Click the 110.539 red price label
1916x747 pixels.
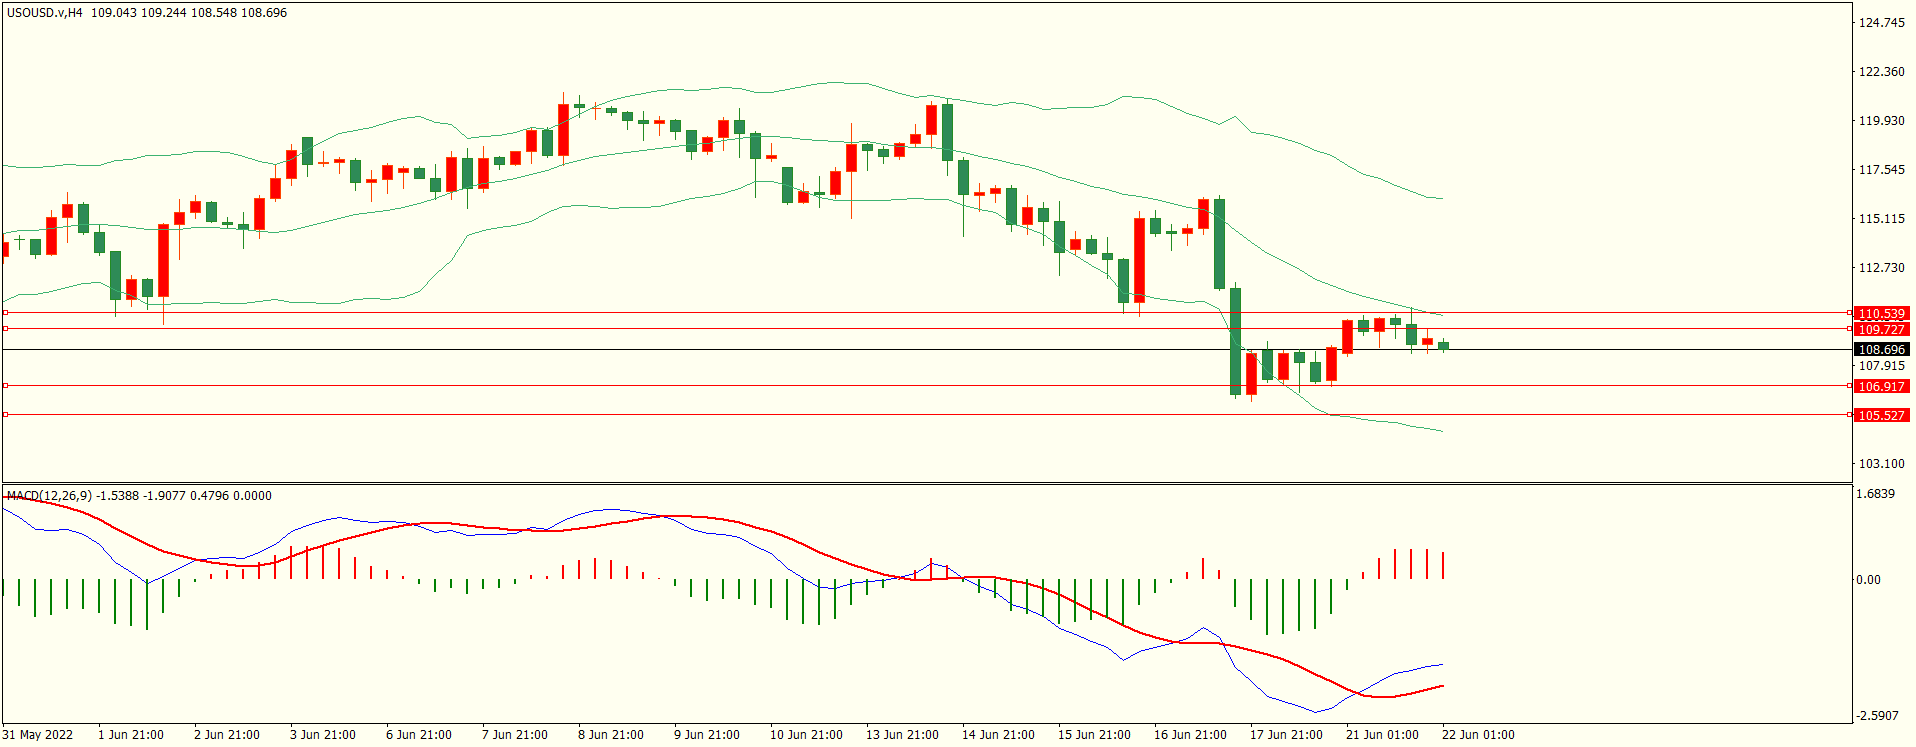(1881, 314)
